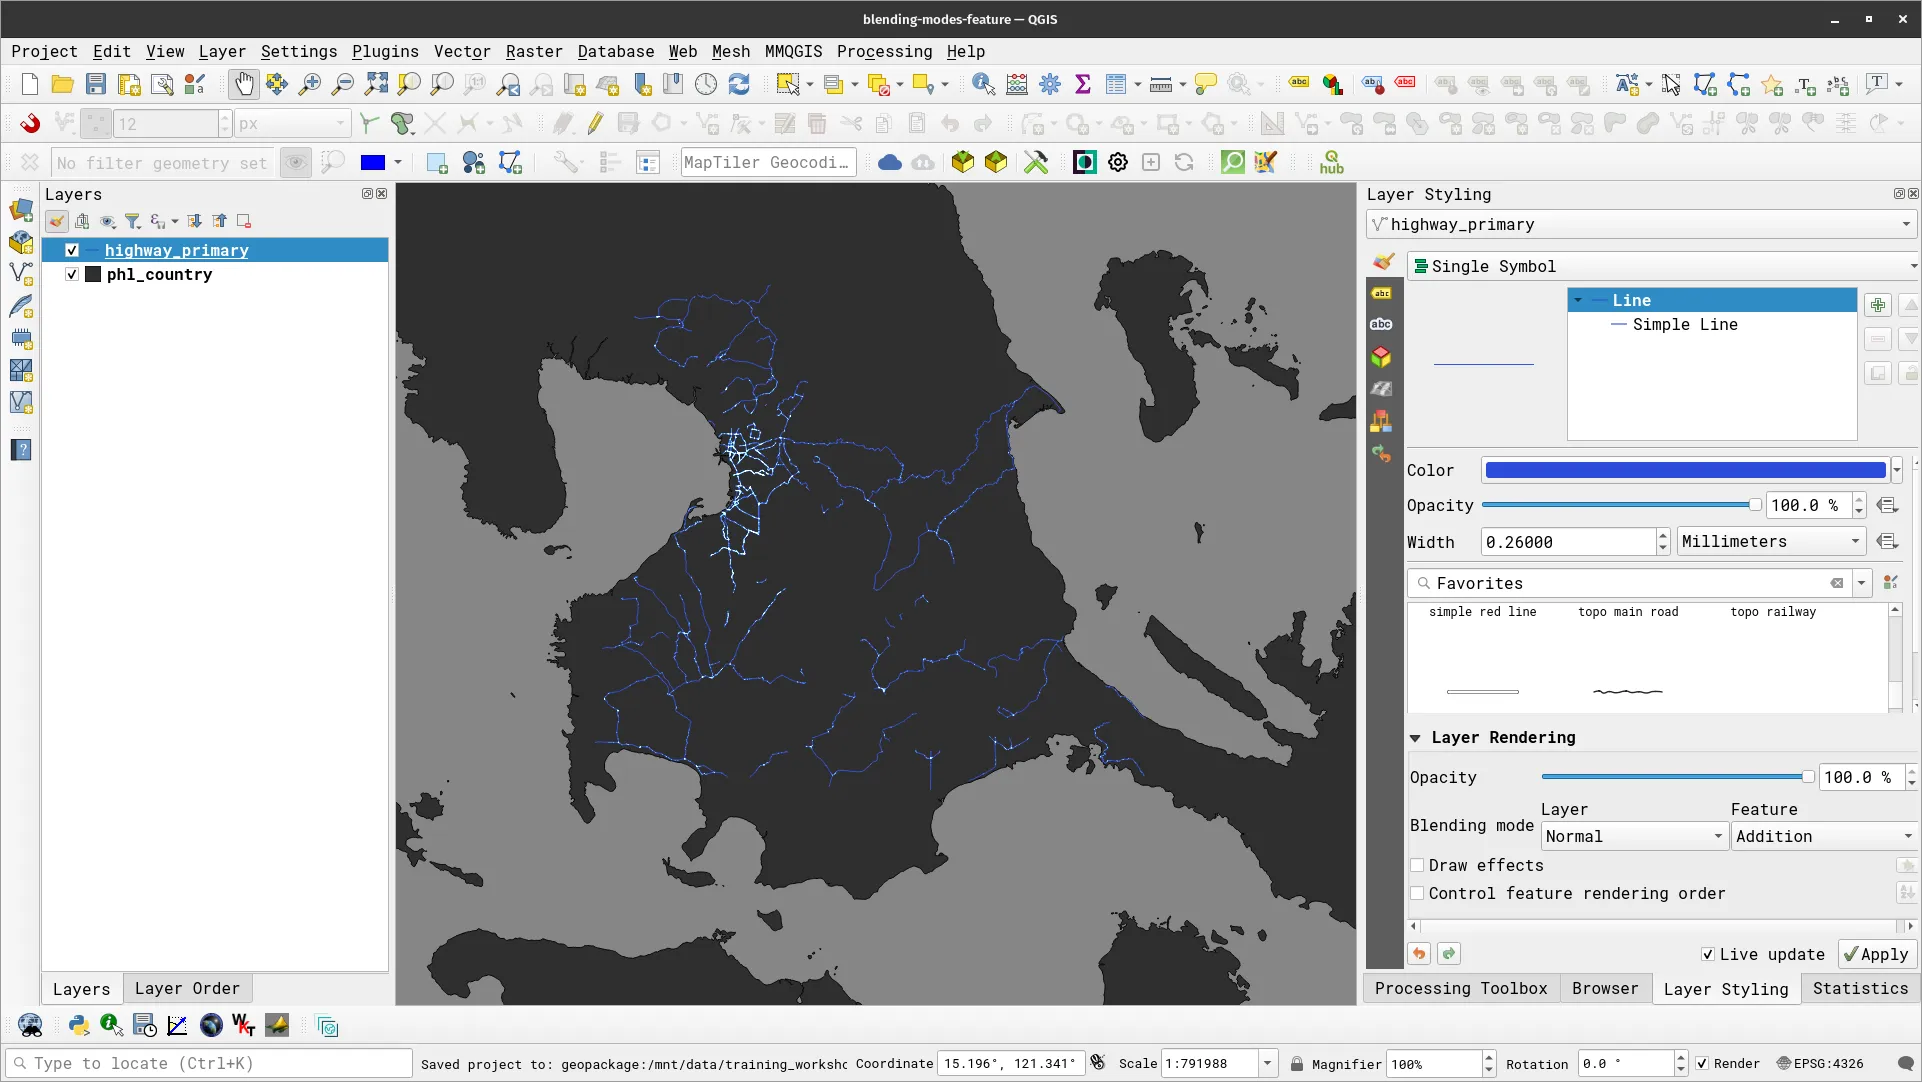Image resolution: width=1922 pixels, height=1082 pixels.
Task: Check Control feature rendering order
Action: [x=1417, y=893]
